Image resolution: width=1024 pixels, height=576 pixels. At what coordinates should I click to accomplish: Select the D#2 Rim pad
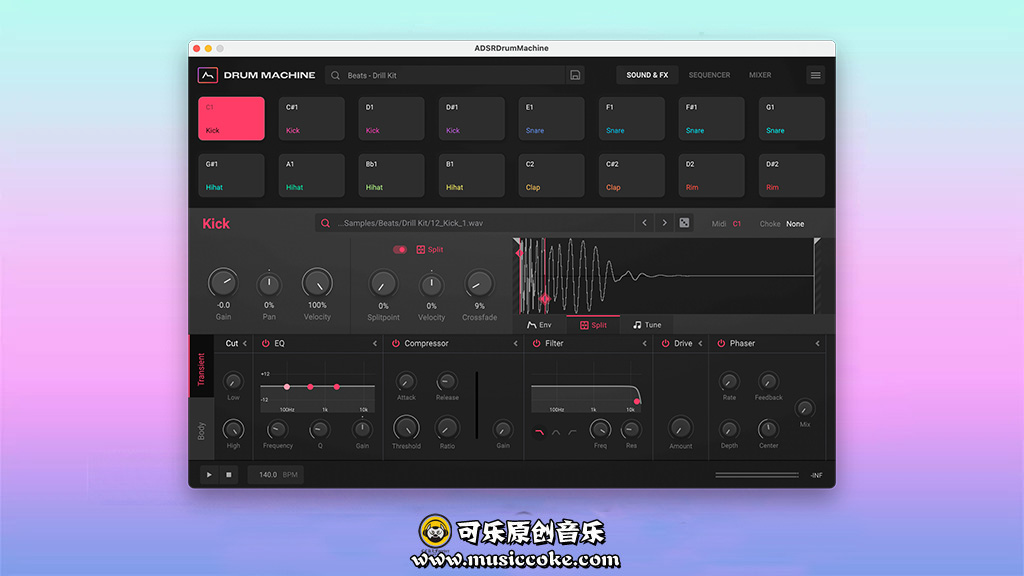click(x=792, y=175)
